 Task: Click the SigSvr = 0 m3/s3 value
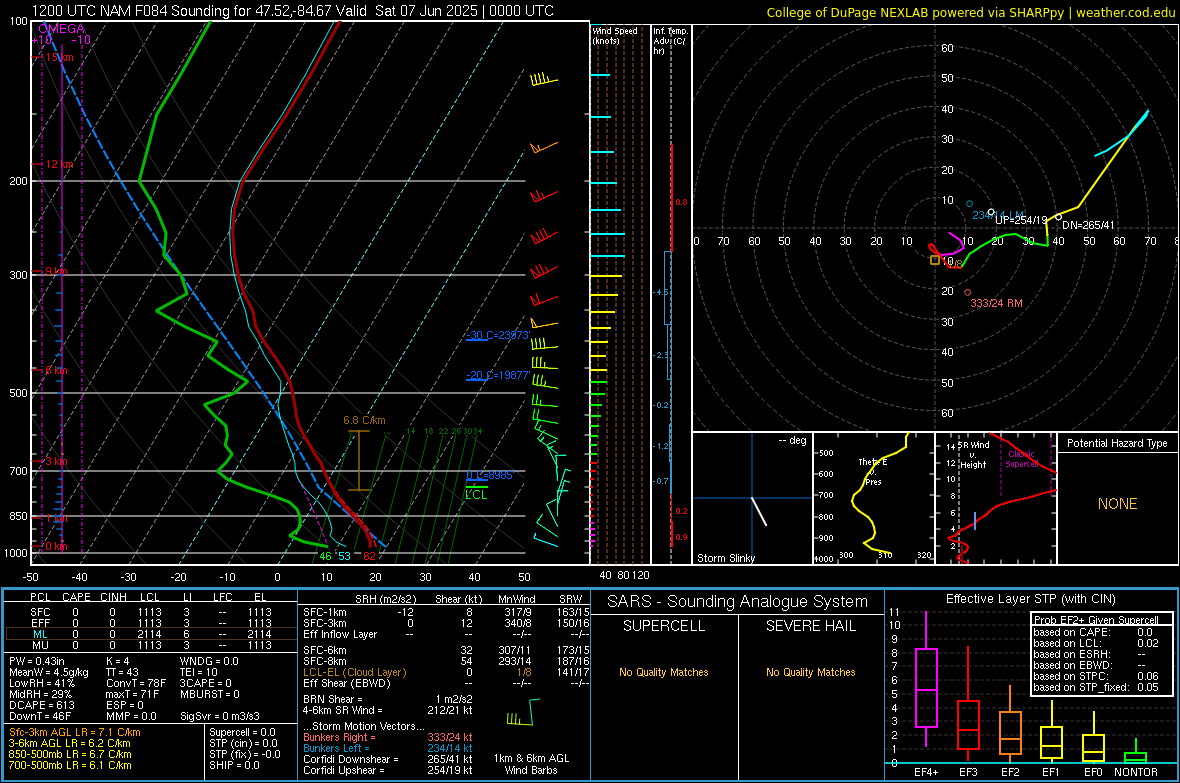click(x=220, y=716)
